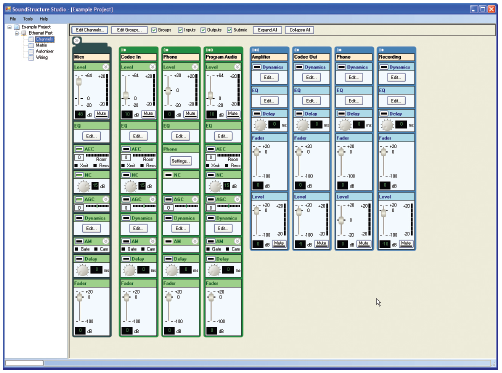Collapse the Example Project tree node
This screenshot has height=373, width=502.
tap(10, 27)
